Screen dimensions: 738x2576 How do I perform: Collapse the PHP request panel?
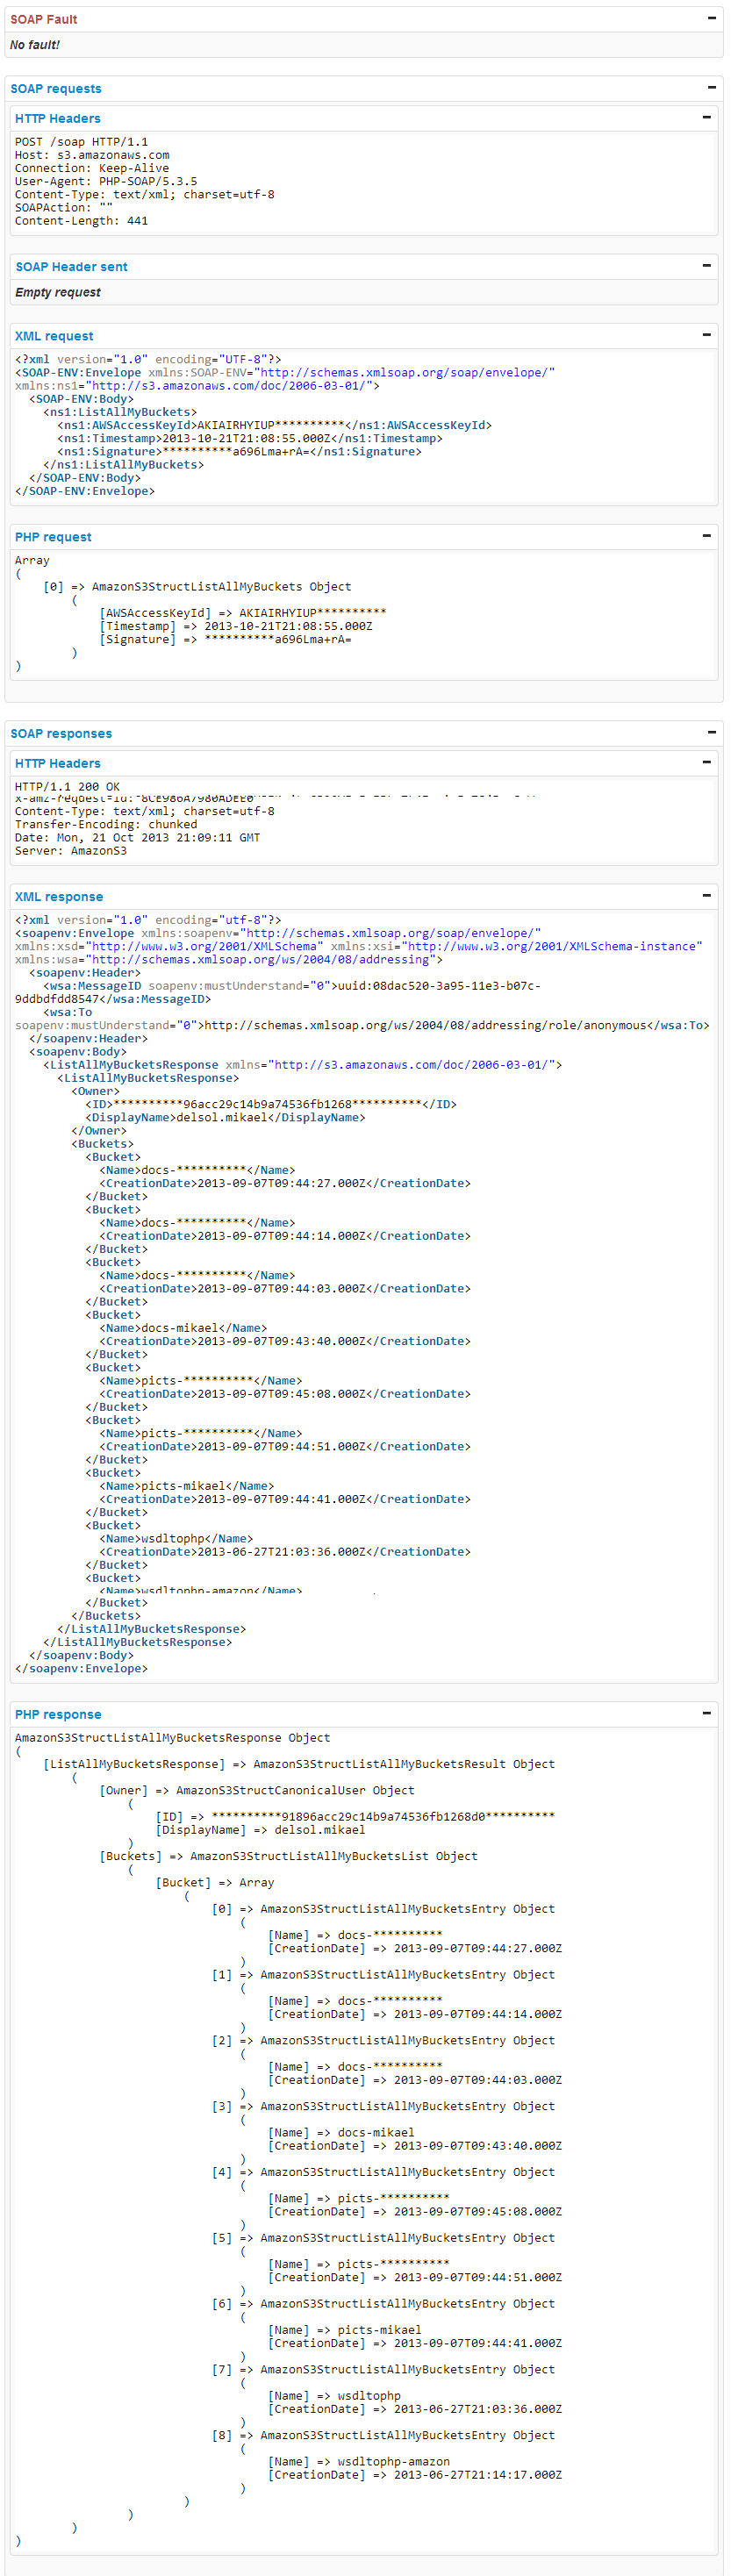[x=706, y=536]
